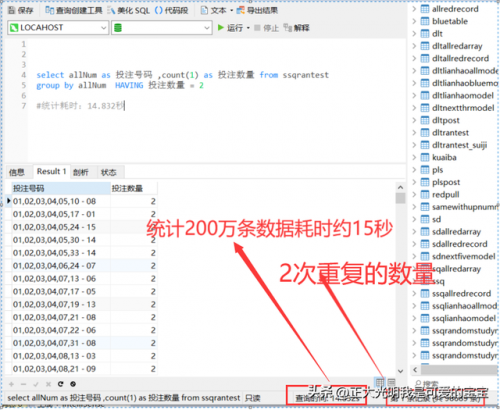Open the LOCAHOST connection dropdown

click(58, 28)
